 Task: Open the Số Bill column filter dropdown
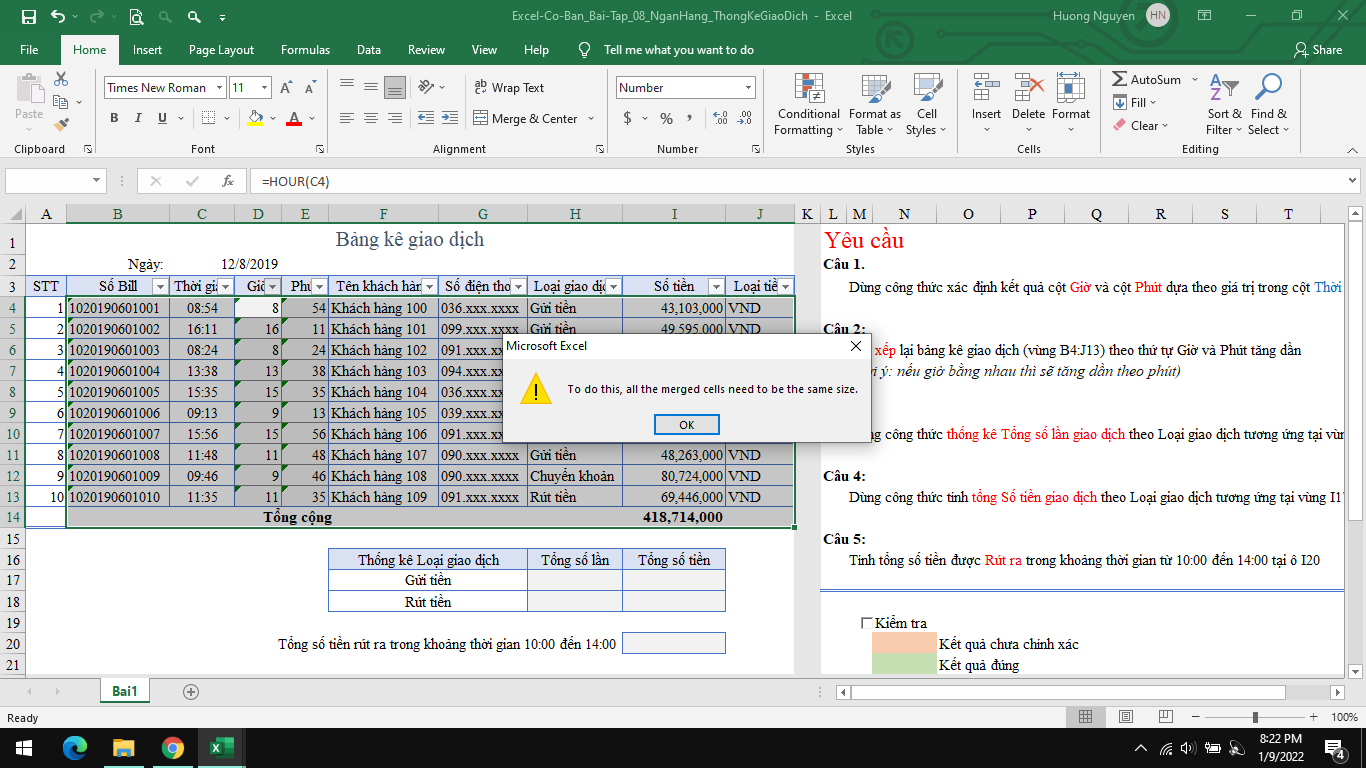click(159, 287)
